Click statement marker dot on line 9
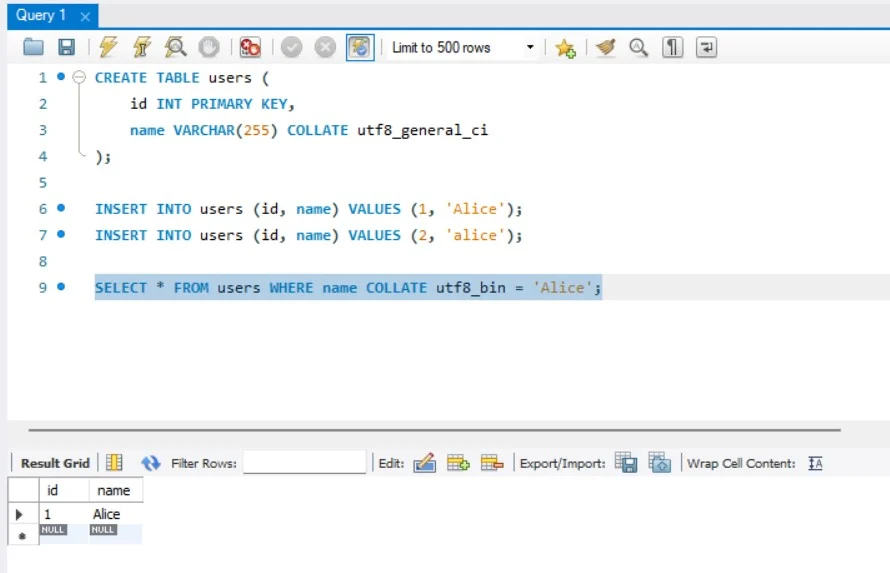 pos(61,286)
